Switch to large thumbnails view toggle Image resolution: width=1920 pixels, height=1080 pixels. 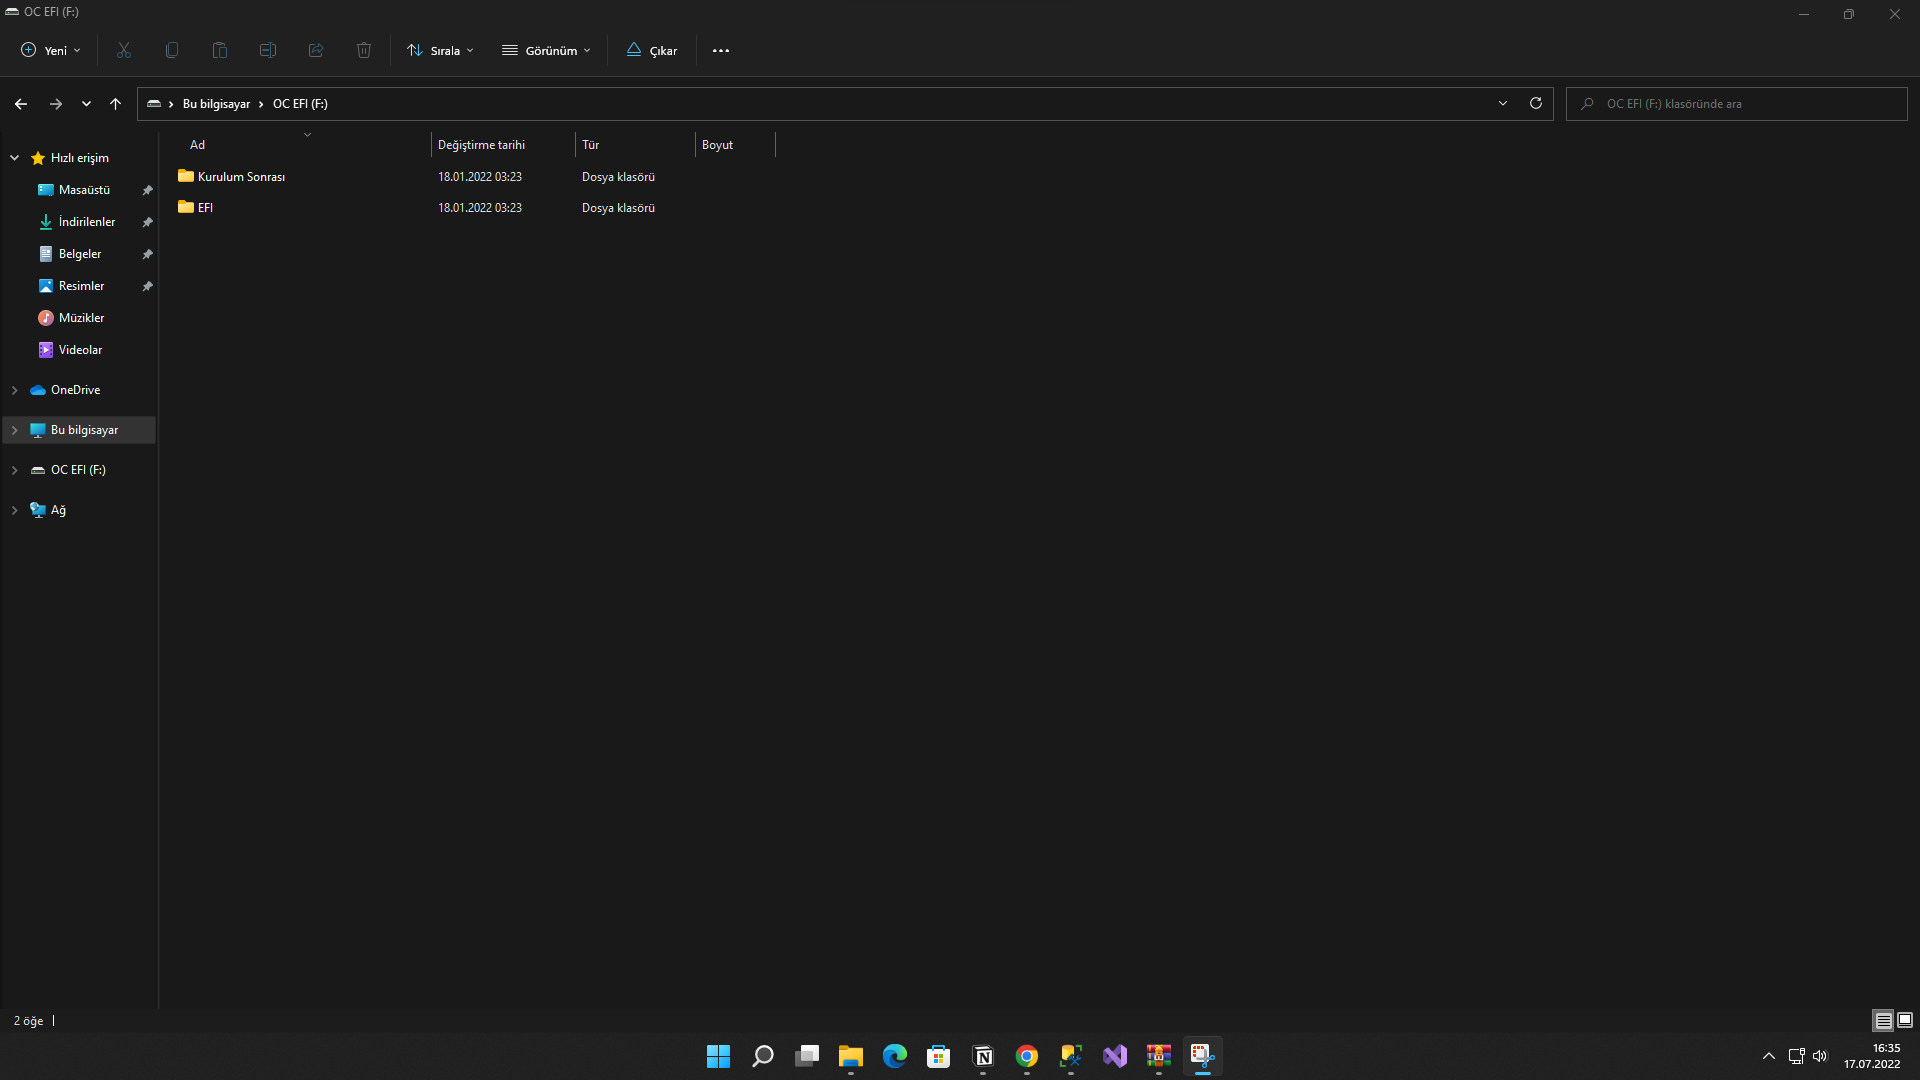(1905, 1020)
